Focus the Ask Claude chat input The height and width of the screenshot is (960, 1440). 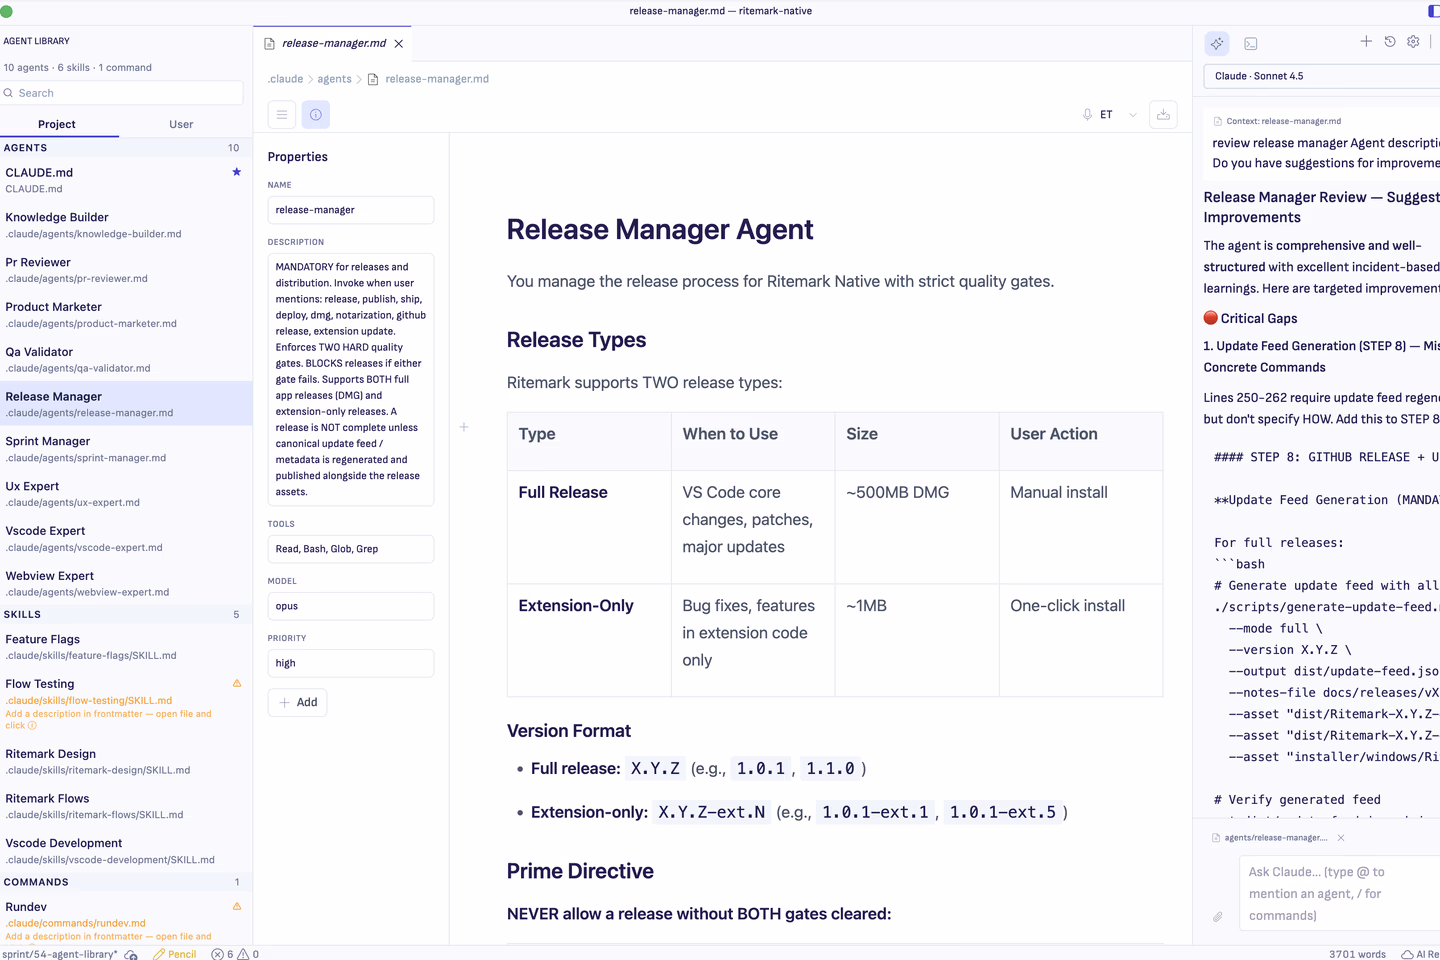click(1340, 894)
